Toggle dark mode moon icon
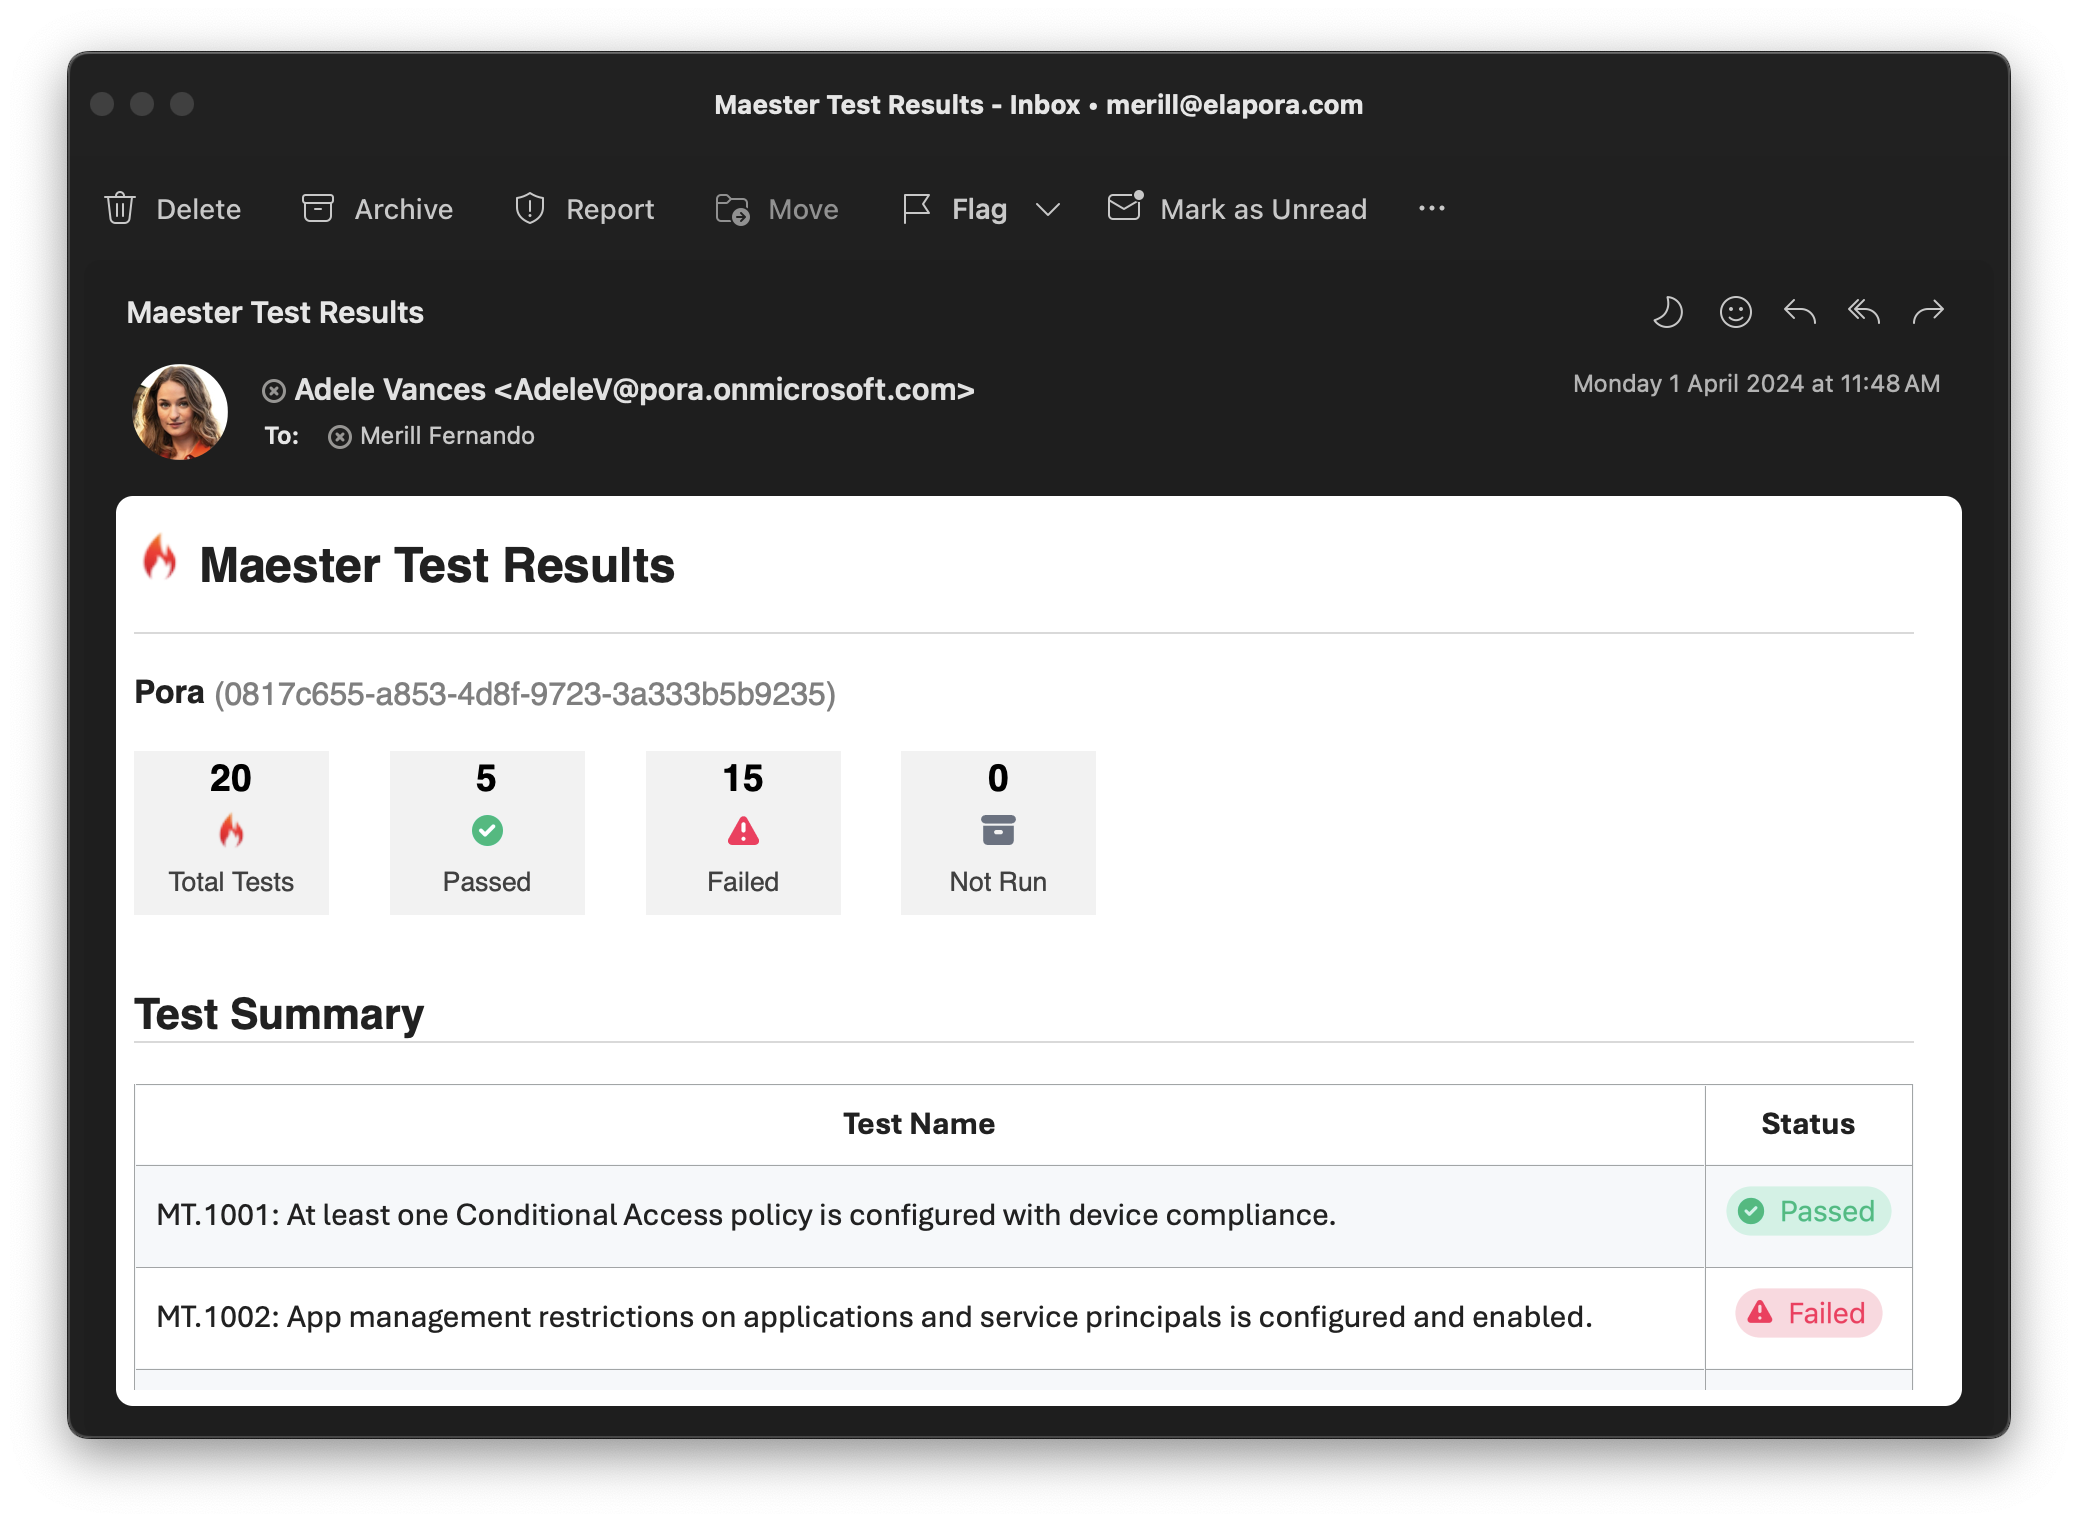 tap(1667, 310)
